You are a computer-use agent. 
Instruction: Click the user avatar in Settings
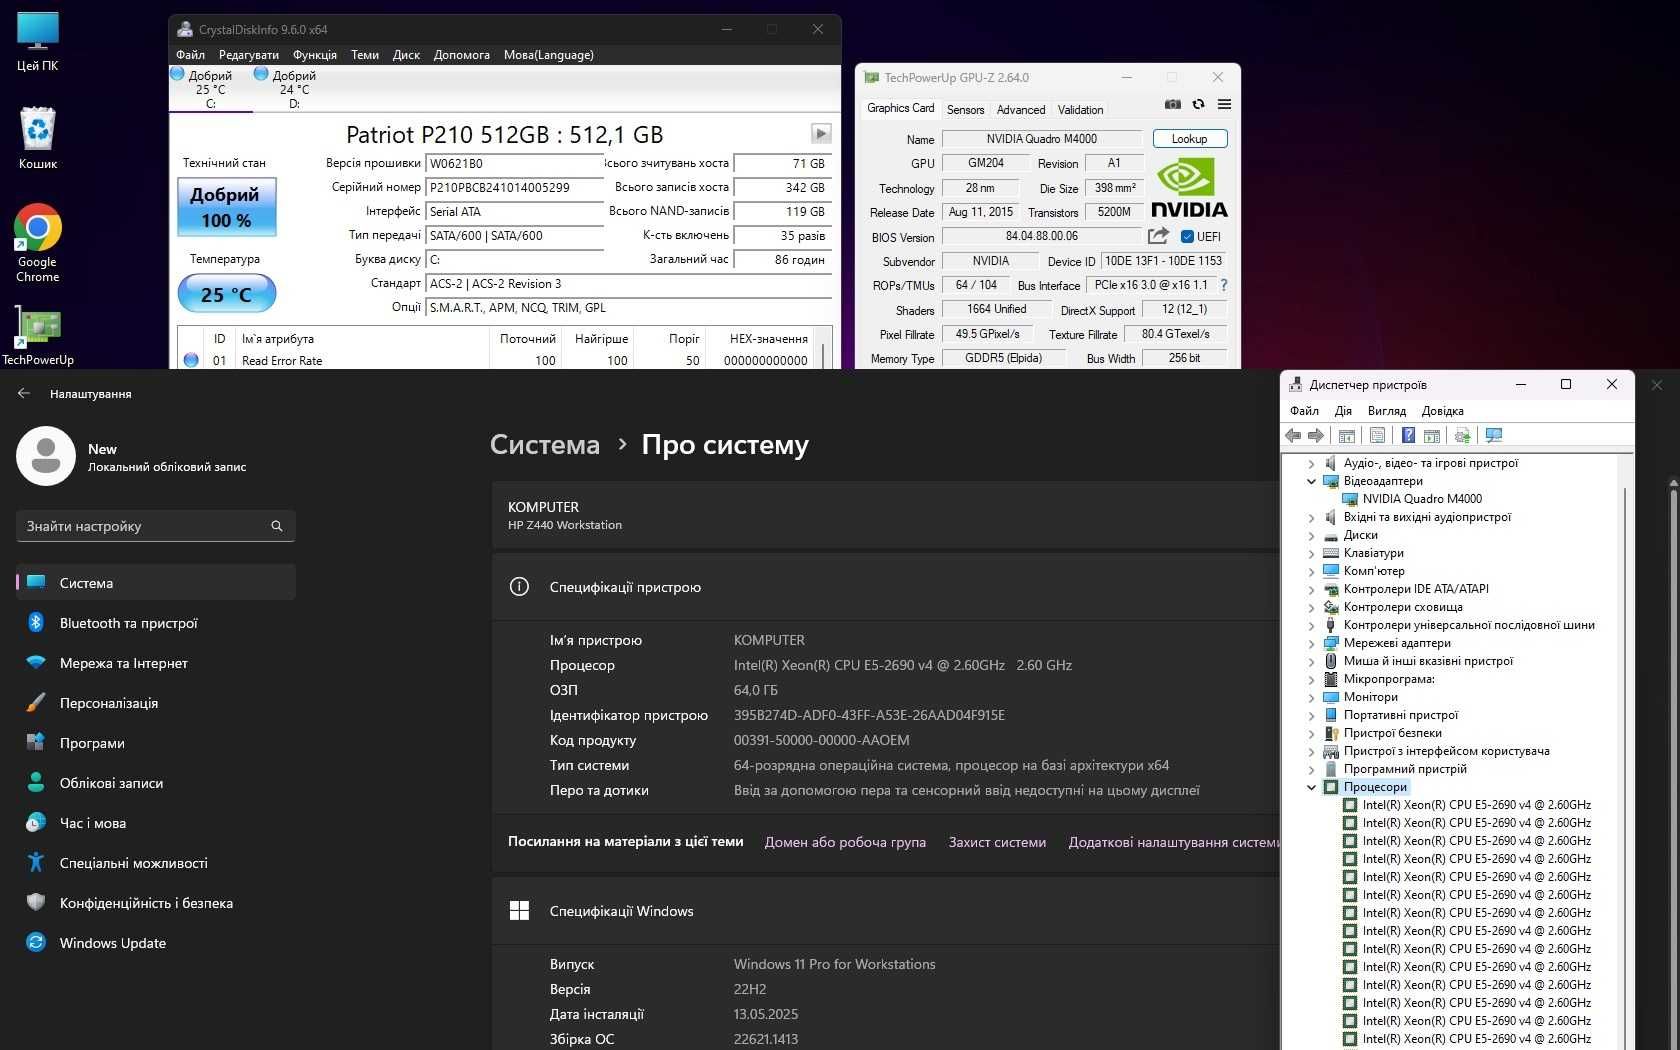[x=46, y=456]
